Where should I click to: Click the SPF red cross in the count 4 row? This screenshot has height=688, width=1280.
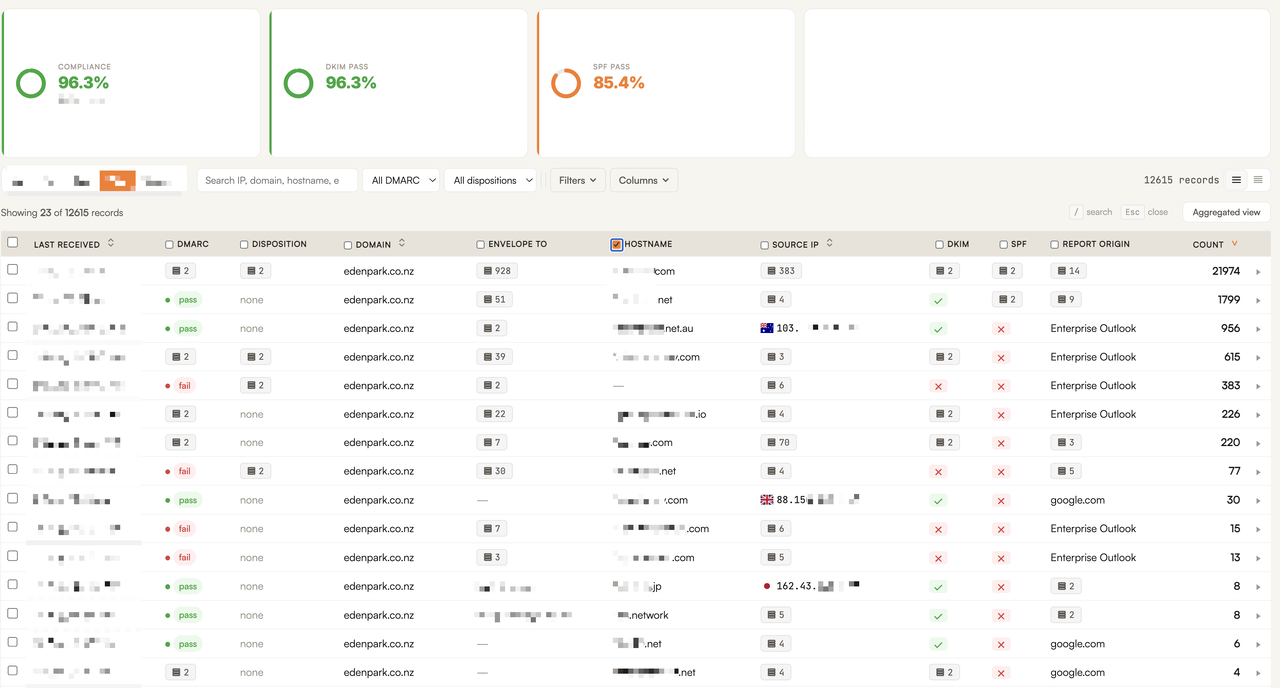point(1001,673)
